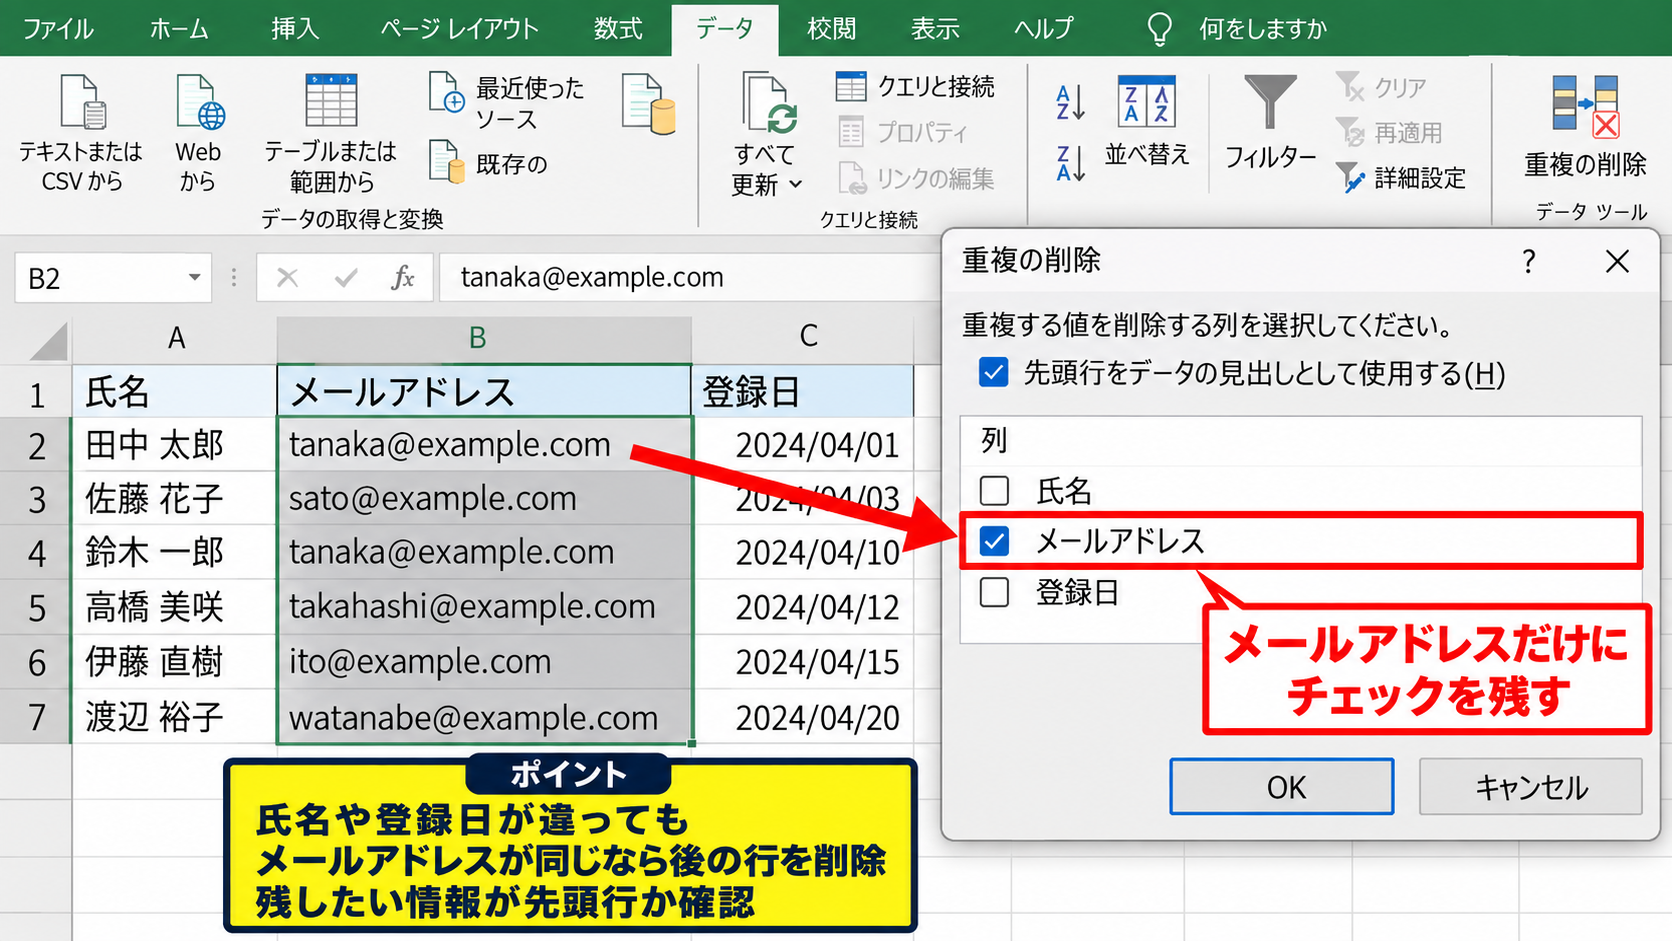Click the すべて更新 refresh icon
The height and width of the screenshot is (941, 1672).
768,104
